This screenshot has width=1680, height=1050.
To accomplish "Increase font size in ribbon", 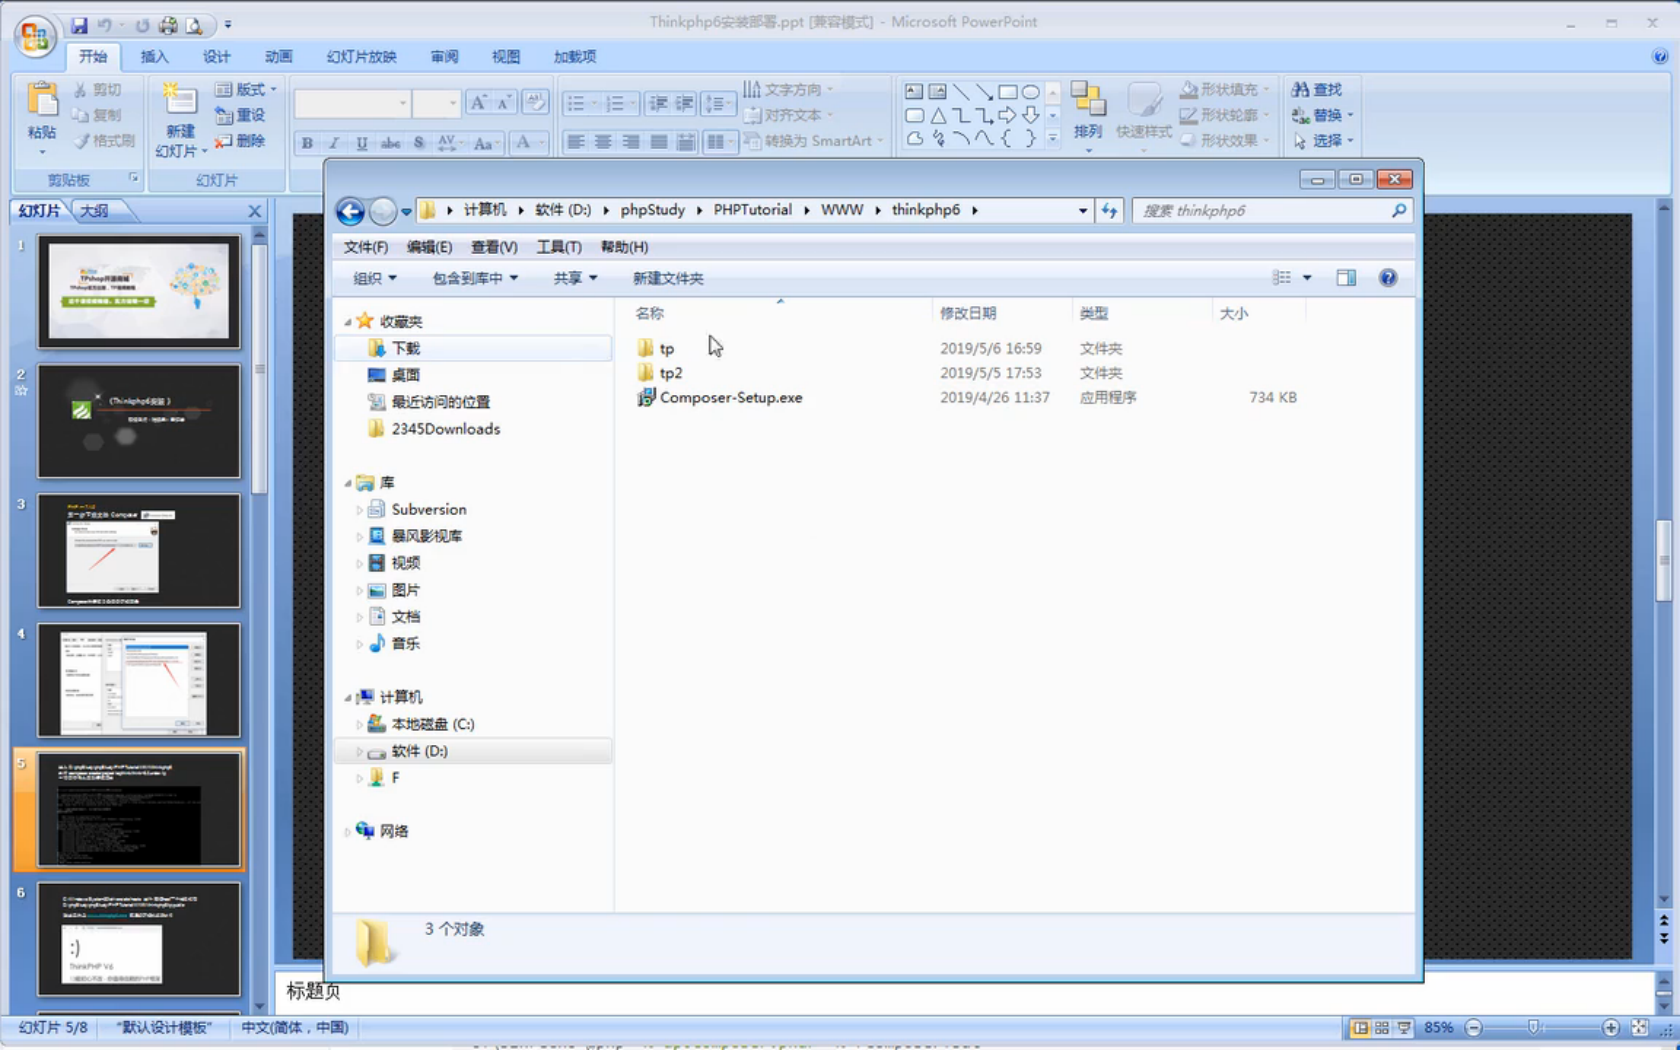I will pos(478,102).
